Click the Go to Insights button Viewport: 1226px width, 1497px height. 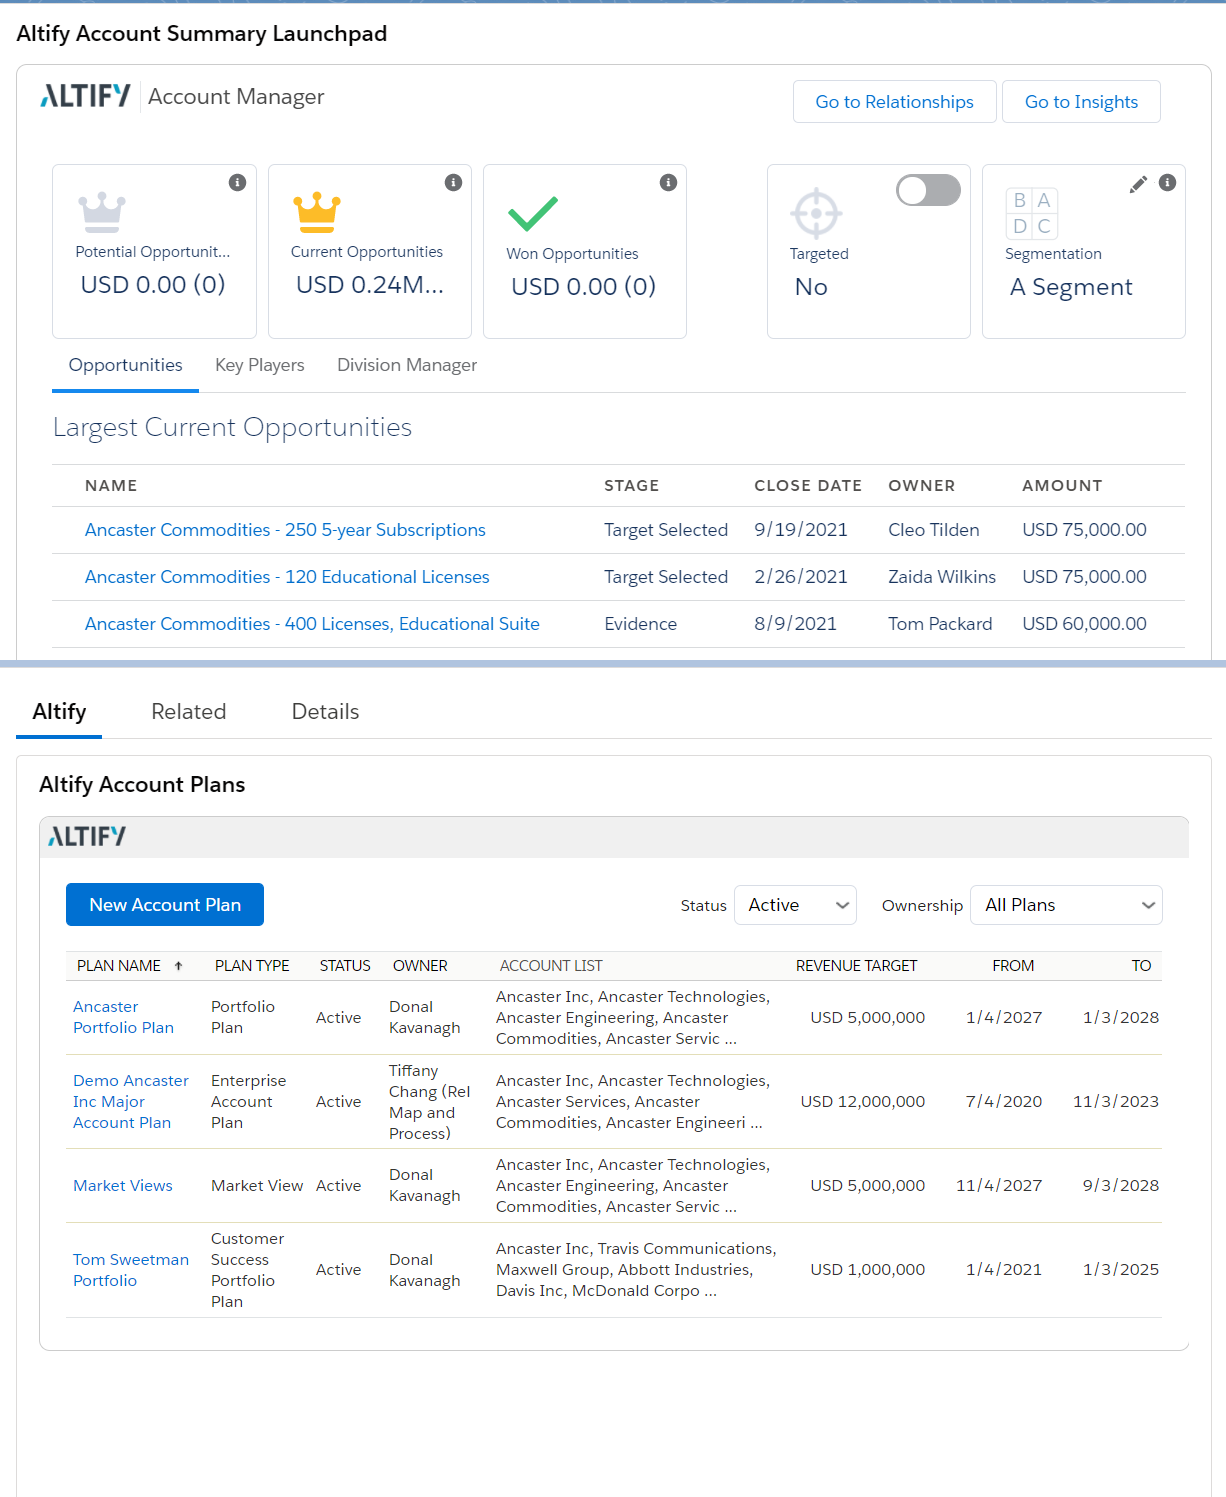point(1081,102)
